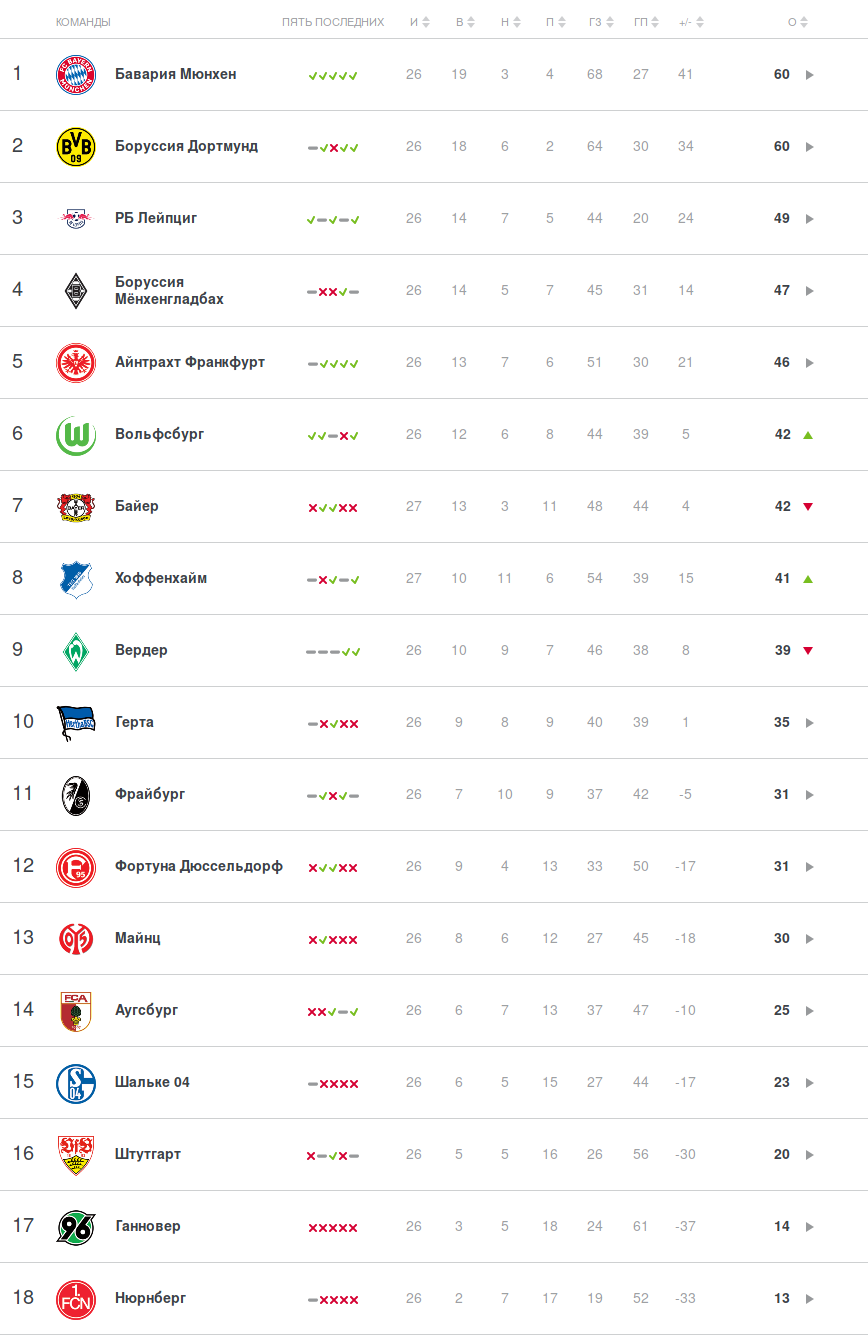This screenshot has height=1336, width=868.
Task: Sort table by the О points column
Action: click(x=797, y=22)
